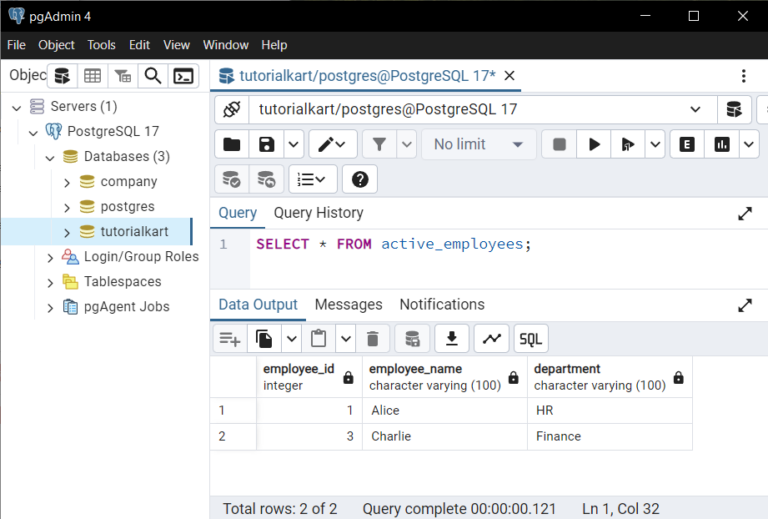
Task: Click the Explain Analyze chart button
Action: click(722, 144)
